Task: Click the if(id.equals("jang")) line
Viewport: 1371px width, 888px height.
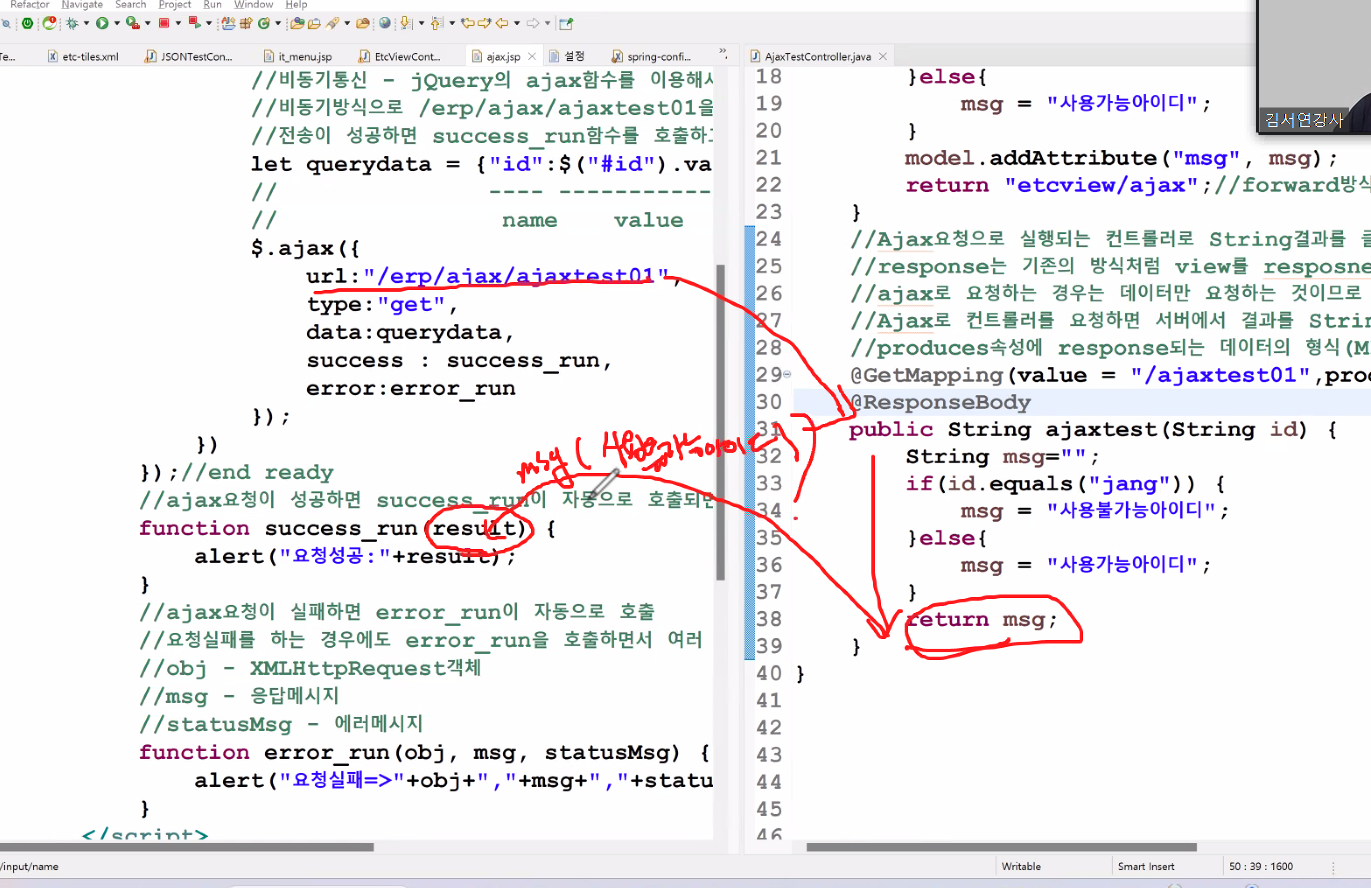Action: [1065, 484]
